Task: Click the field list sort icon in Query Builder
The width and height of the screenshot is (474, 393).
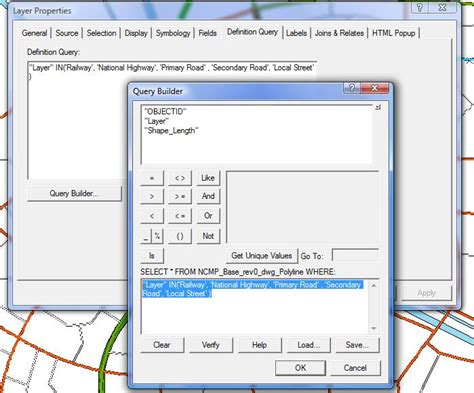Action: coord(378,107)
